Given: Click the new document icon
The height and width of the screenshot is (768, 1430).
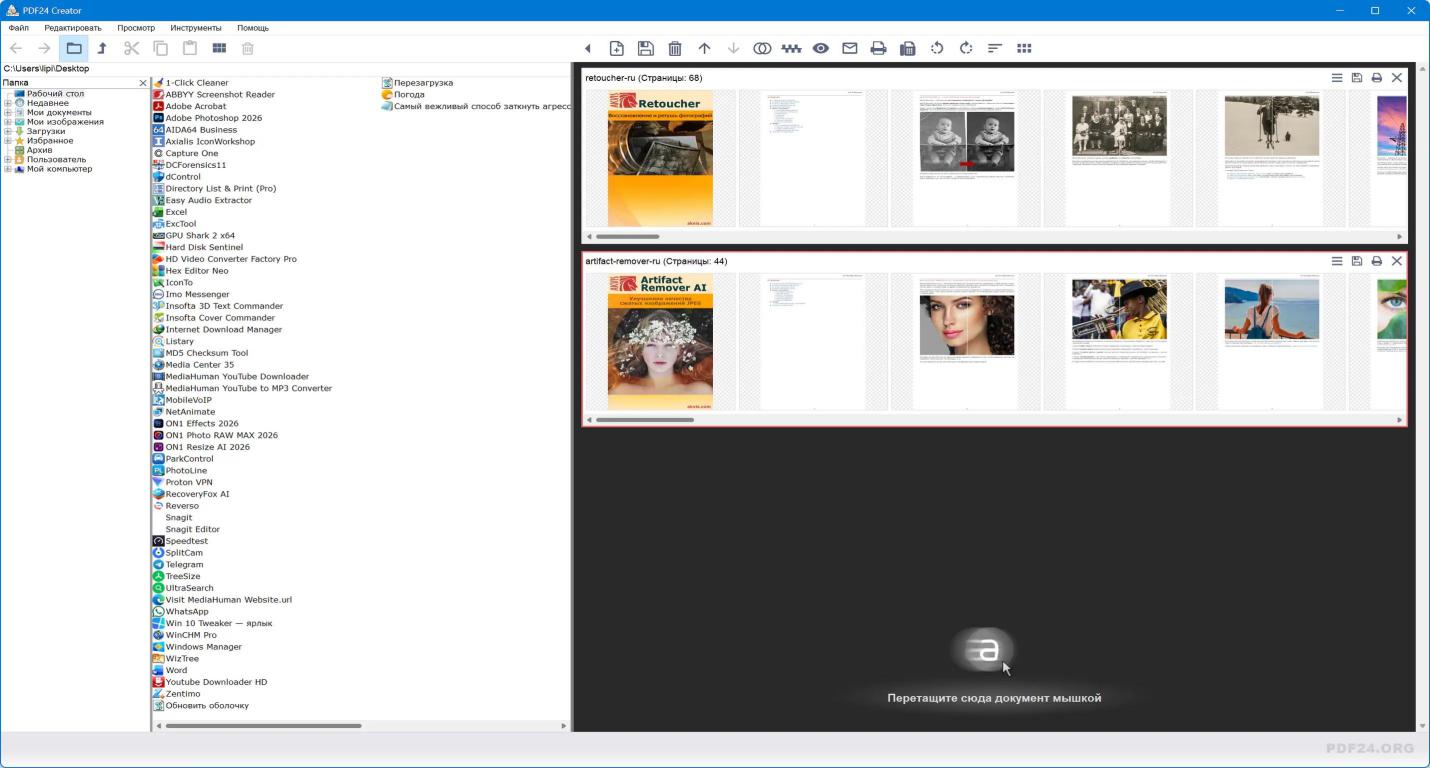Looking at the screenshot, I should (x=617, y=48).
